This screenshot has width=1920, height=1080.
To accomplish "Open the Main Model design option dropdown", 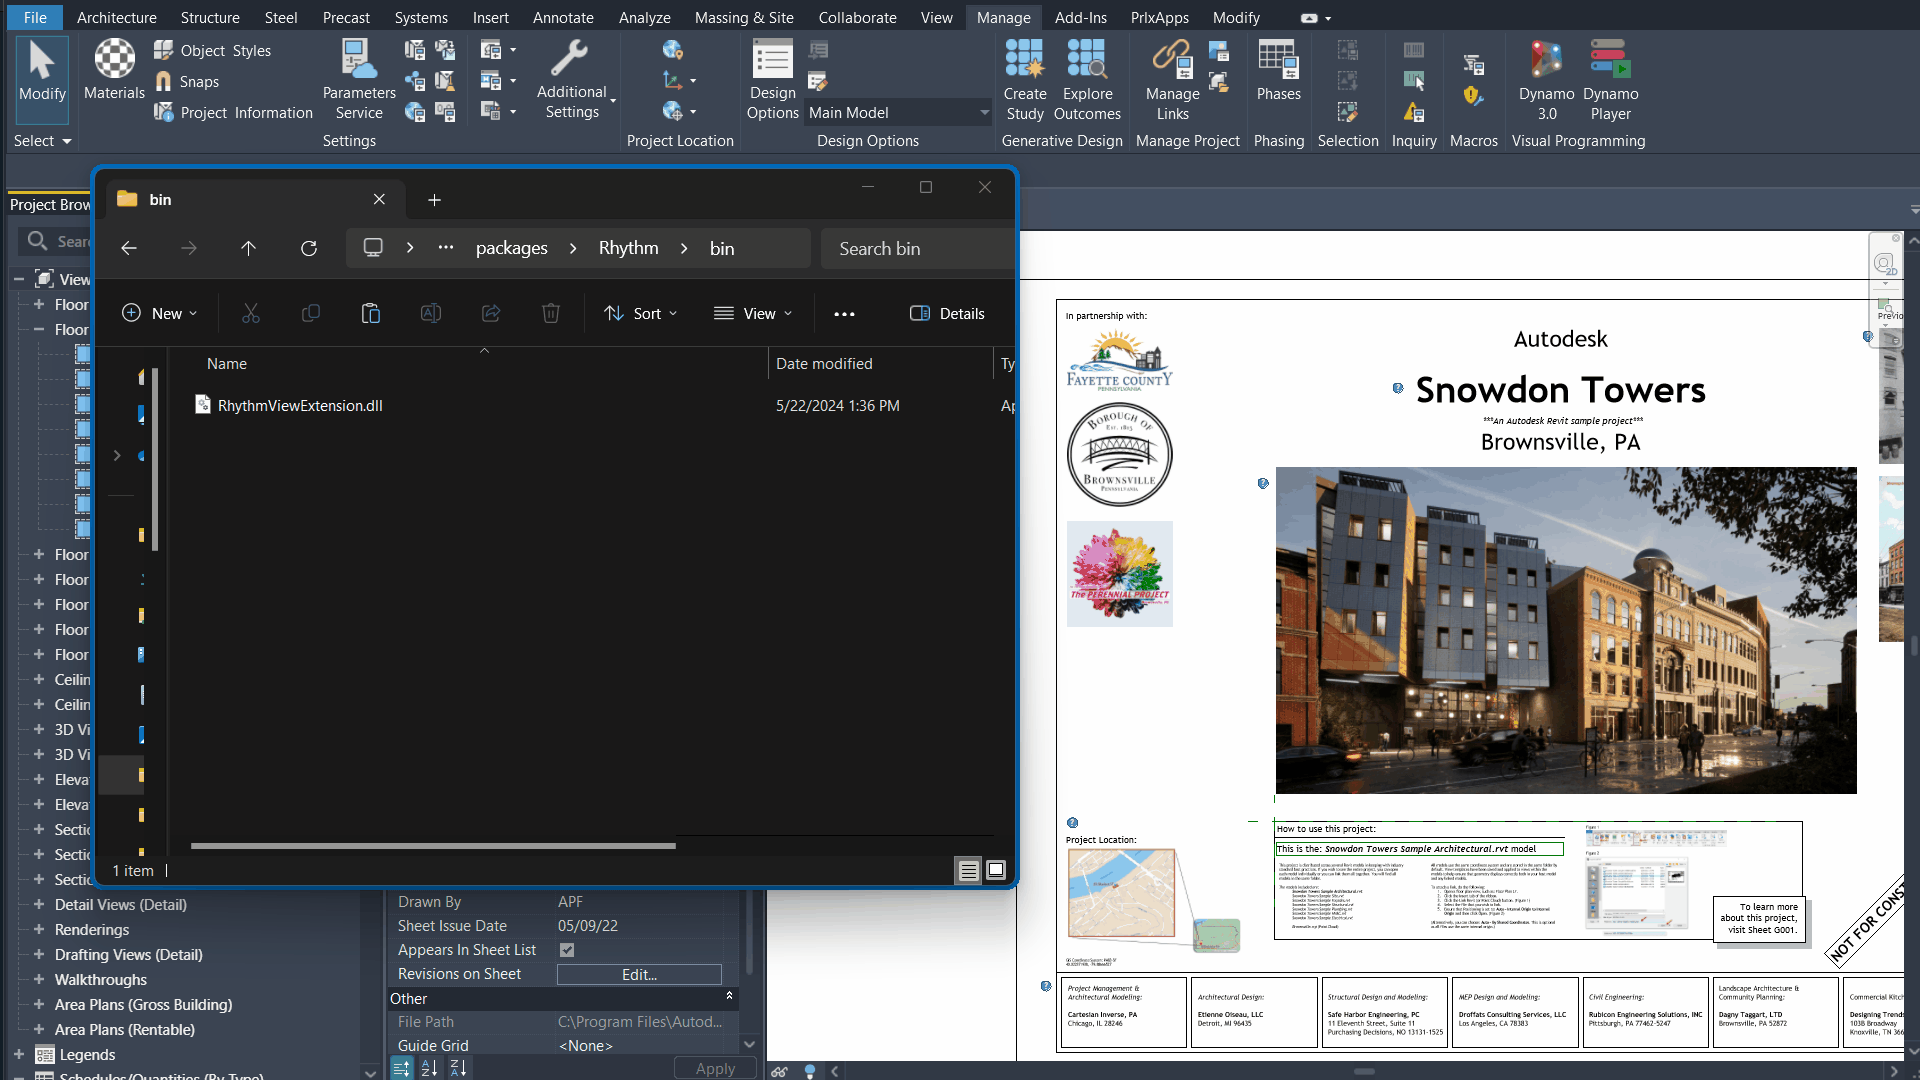I will click(984, 113).
